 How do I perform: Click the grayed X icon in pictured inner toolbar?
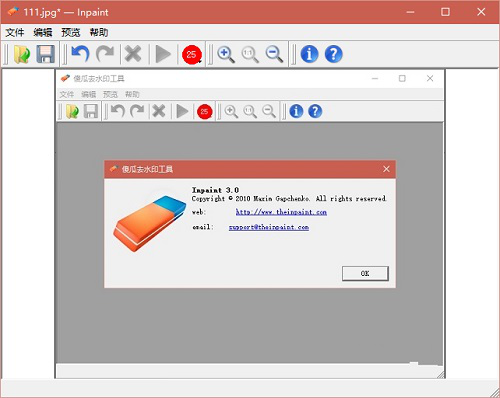tap(159, 111)
